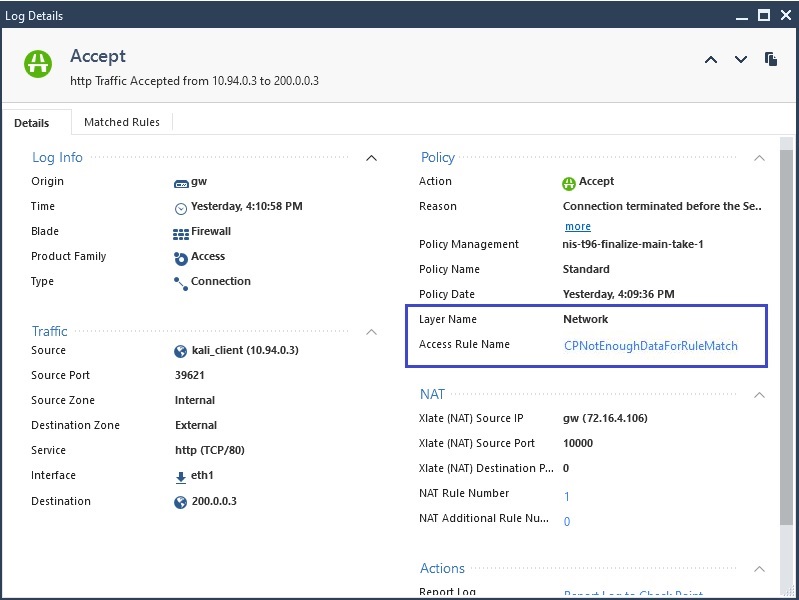
Task: Select the Log Info section heading
Action: click(x=57, y=158)
